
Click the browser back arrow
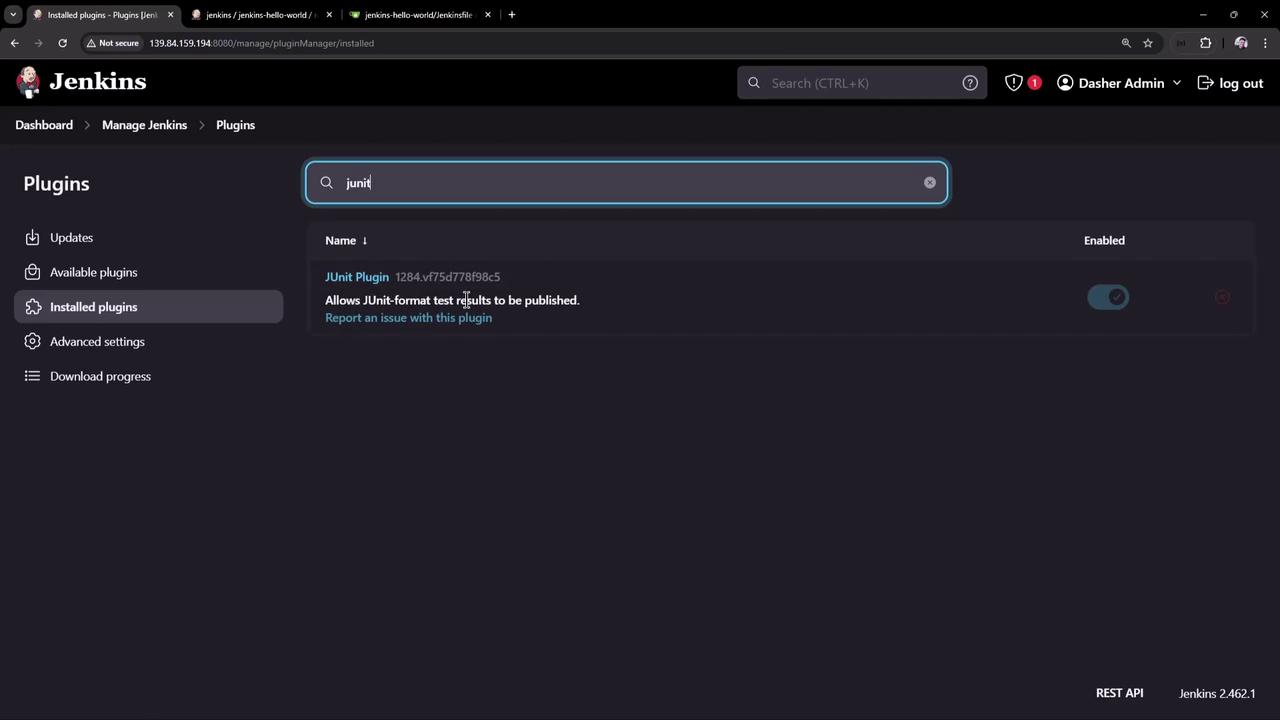[x=15, y=43]
